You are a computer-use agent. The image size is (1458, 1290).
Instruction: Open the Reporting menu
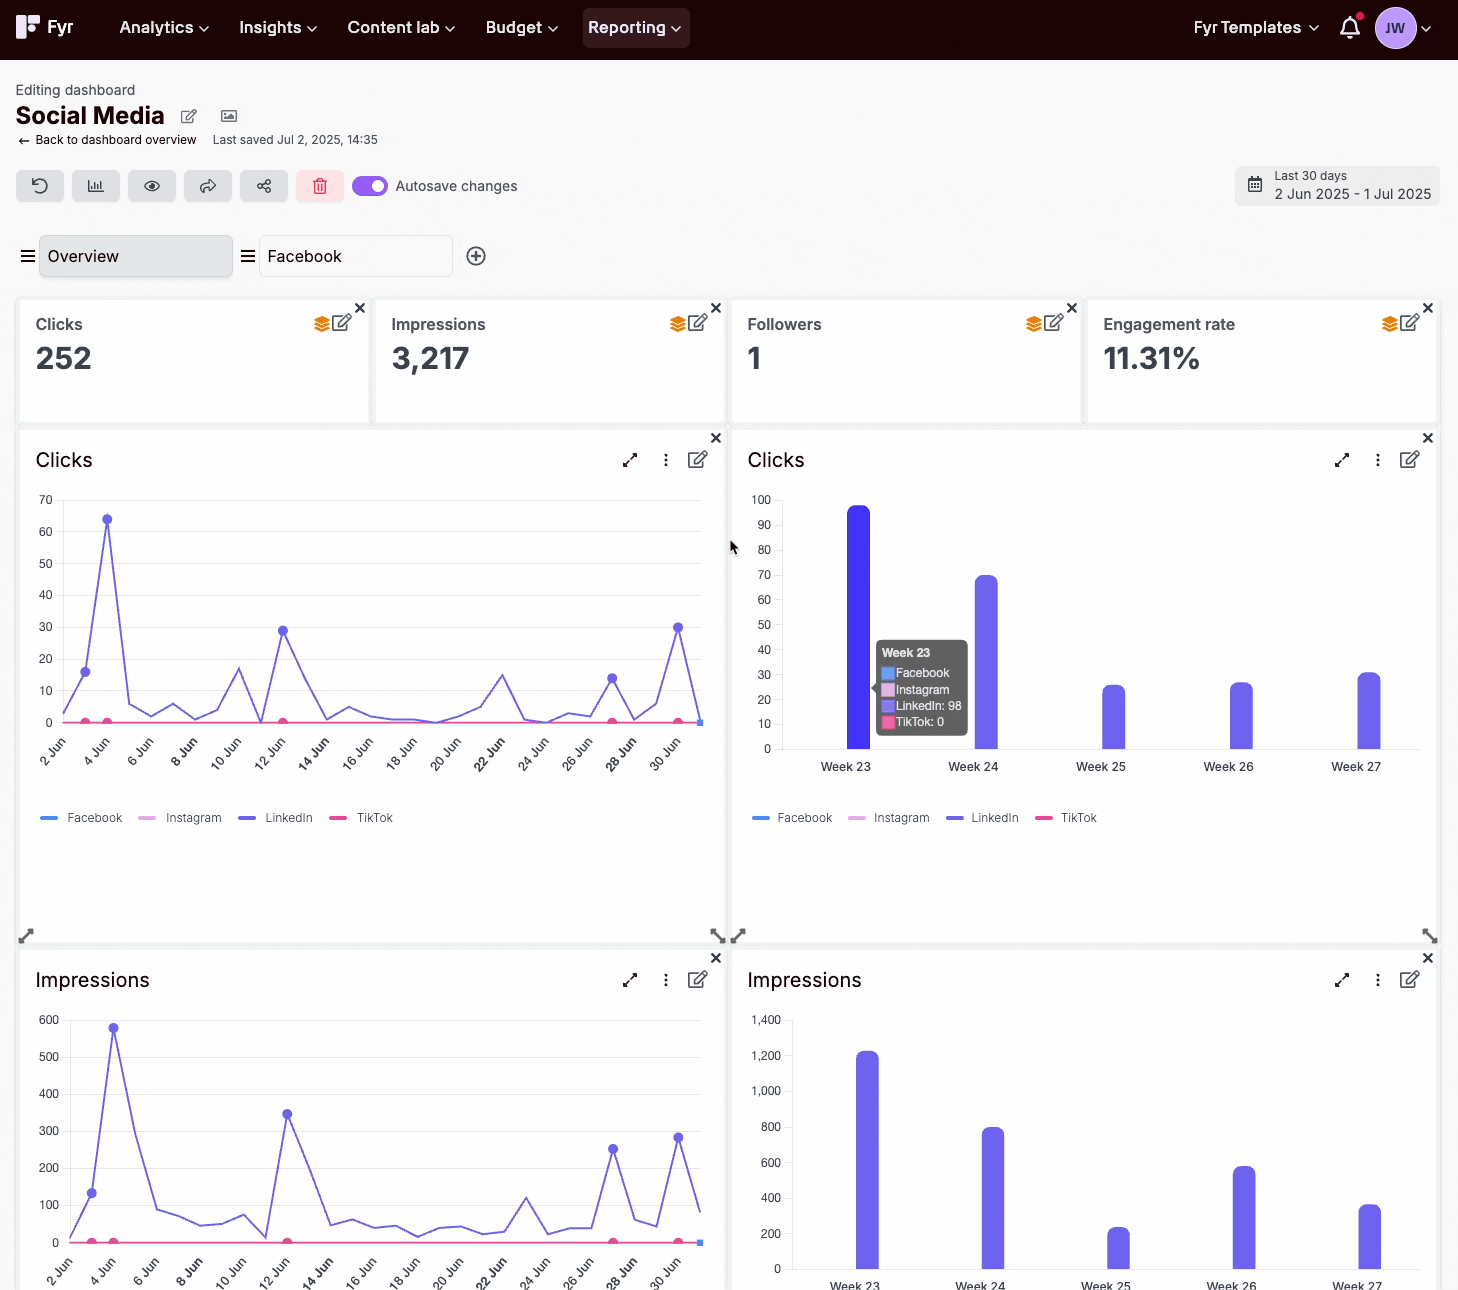pyautogui.click(x=636, y=27)
